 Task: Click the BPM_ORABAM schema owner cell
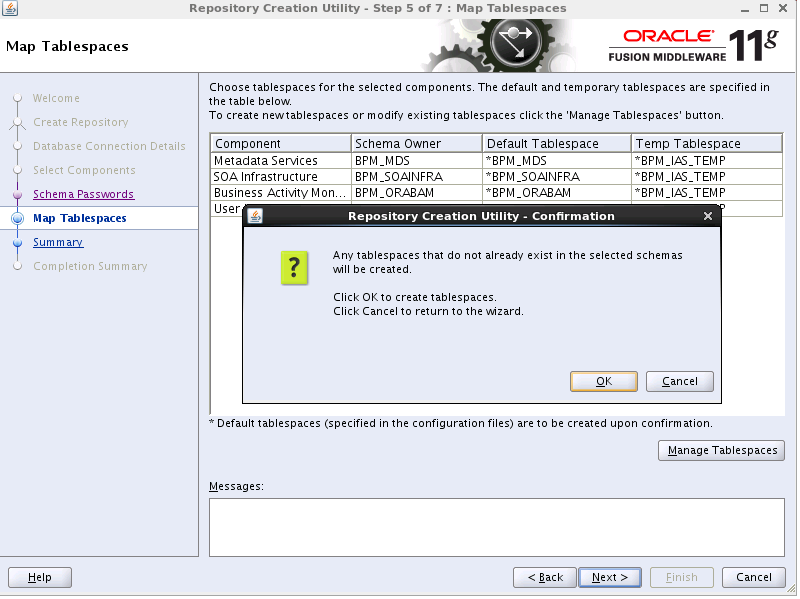coord(417,193)
